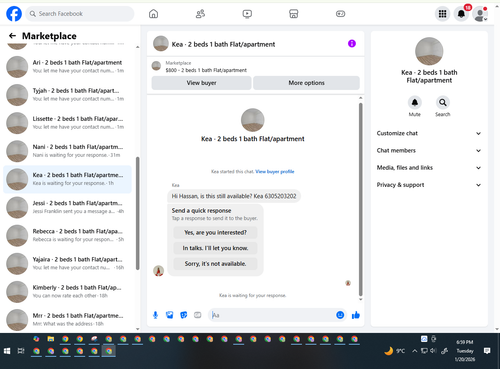Open the purple conversation info icon
500x369 pixels.
(352, 43)
